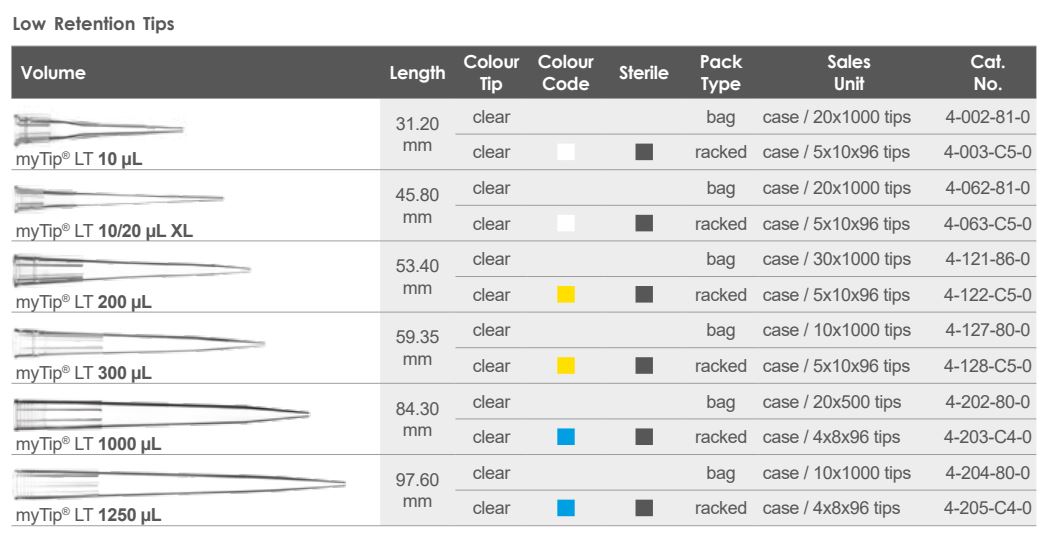Click the Sales Unit column header

click(836, 73)
